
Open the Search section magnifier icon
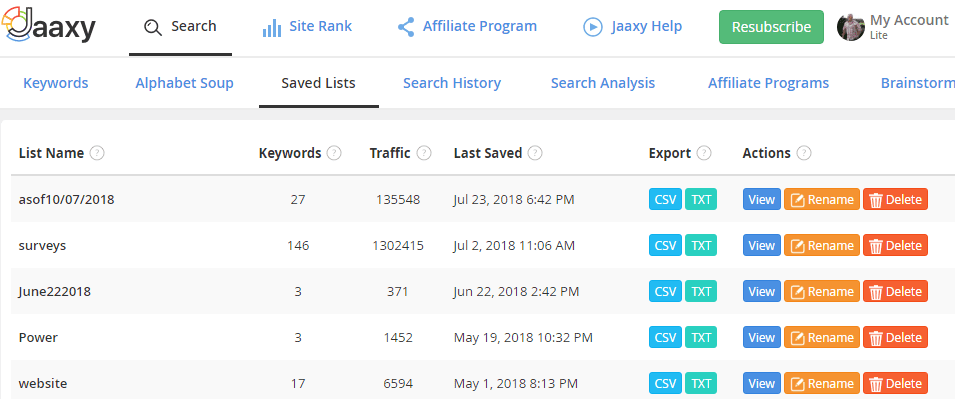click(152, 27)
